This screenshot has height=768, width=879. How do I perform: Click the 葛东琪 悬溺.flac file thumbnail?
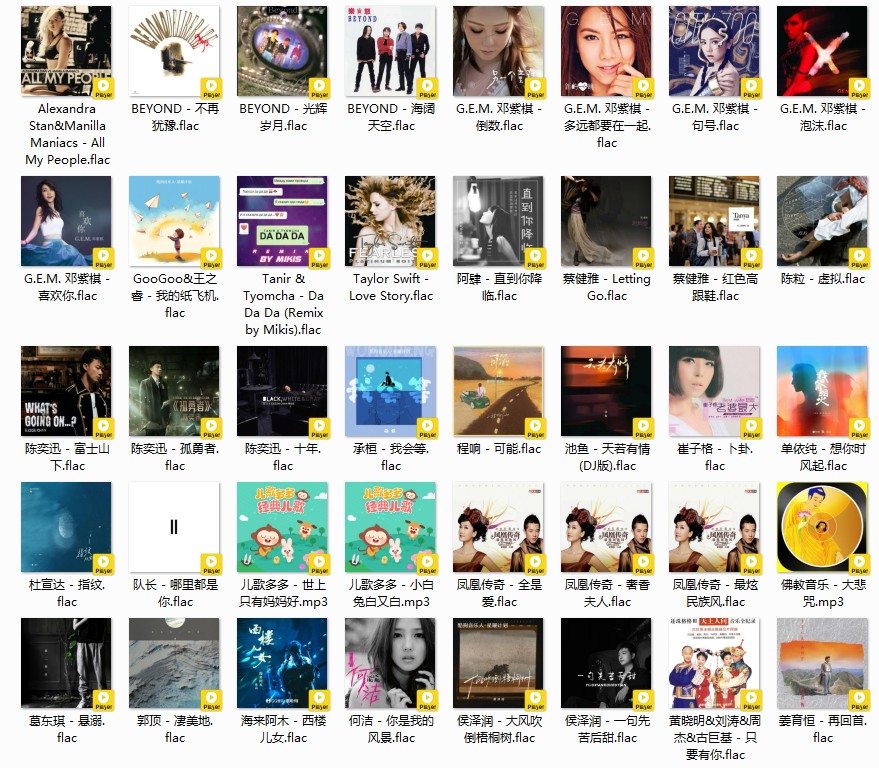(66, 663)
